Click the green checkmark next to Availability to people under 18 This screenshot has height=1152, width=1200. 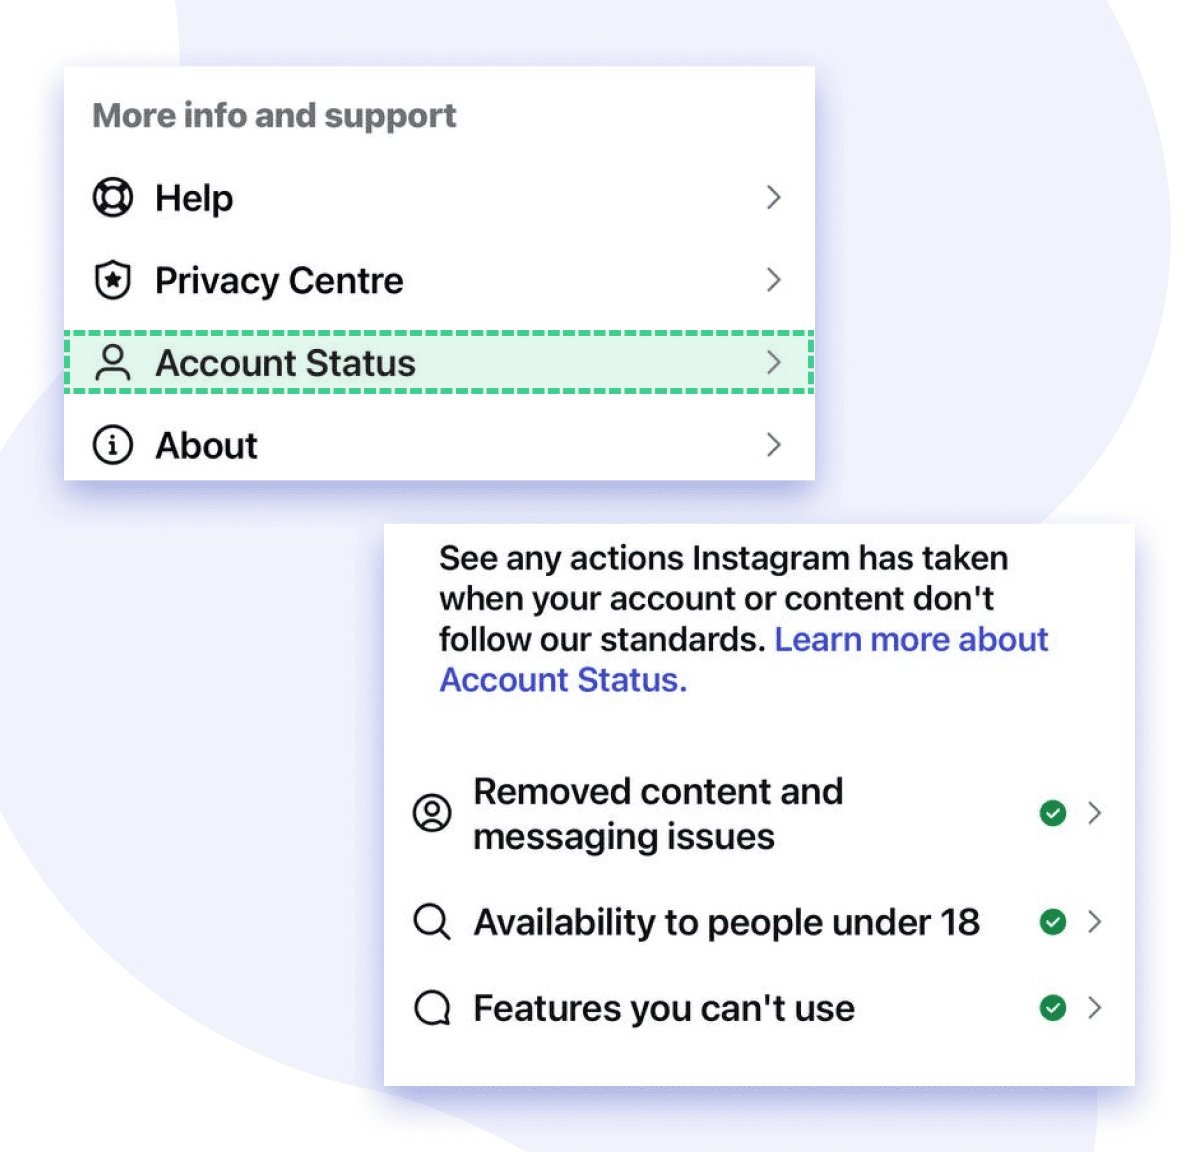[x=1052, y=921]
